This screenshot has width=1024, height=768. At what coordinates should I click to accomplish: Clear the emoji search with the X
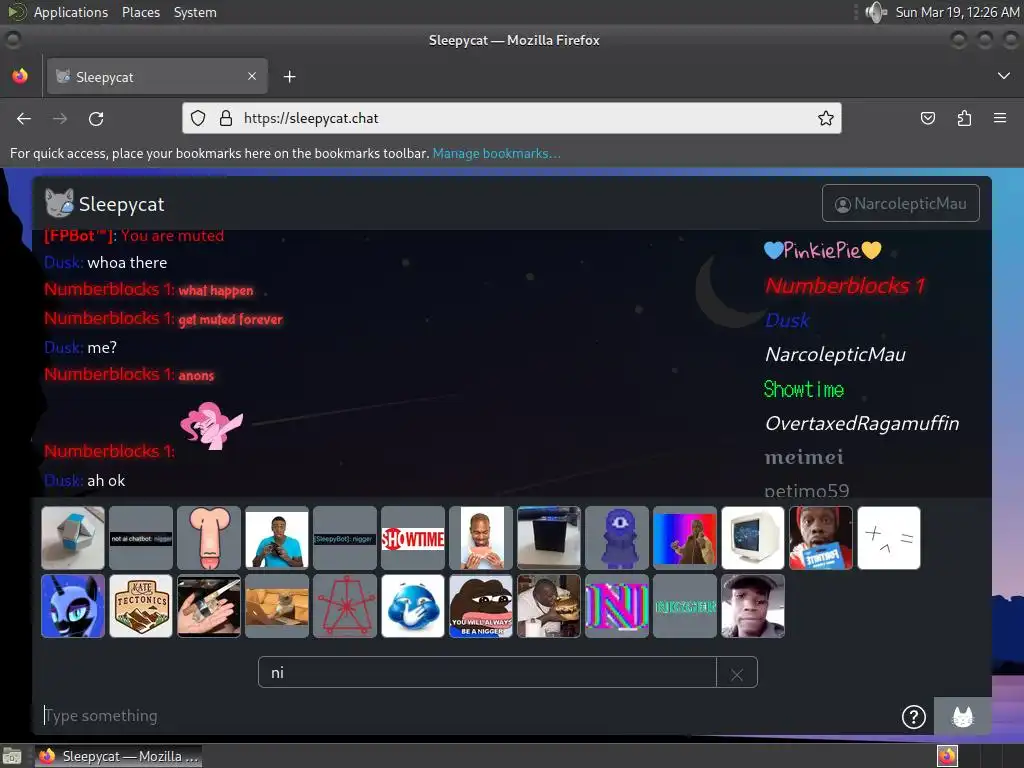[x=737, y=673]
